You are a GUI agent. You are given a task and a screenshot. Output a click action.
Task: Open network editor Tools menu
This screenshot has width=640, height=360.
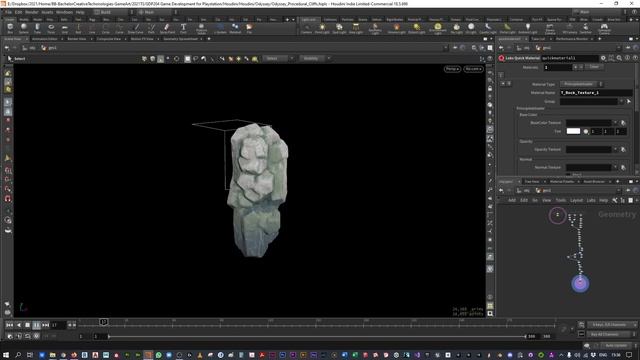click(x=561, y=200)
